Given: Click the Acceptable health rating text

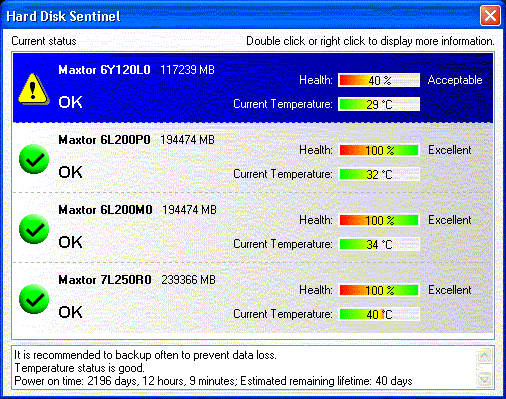Looking at the screenshot, I should [455, 80].
